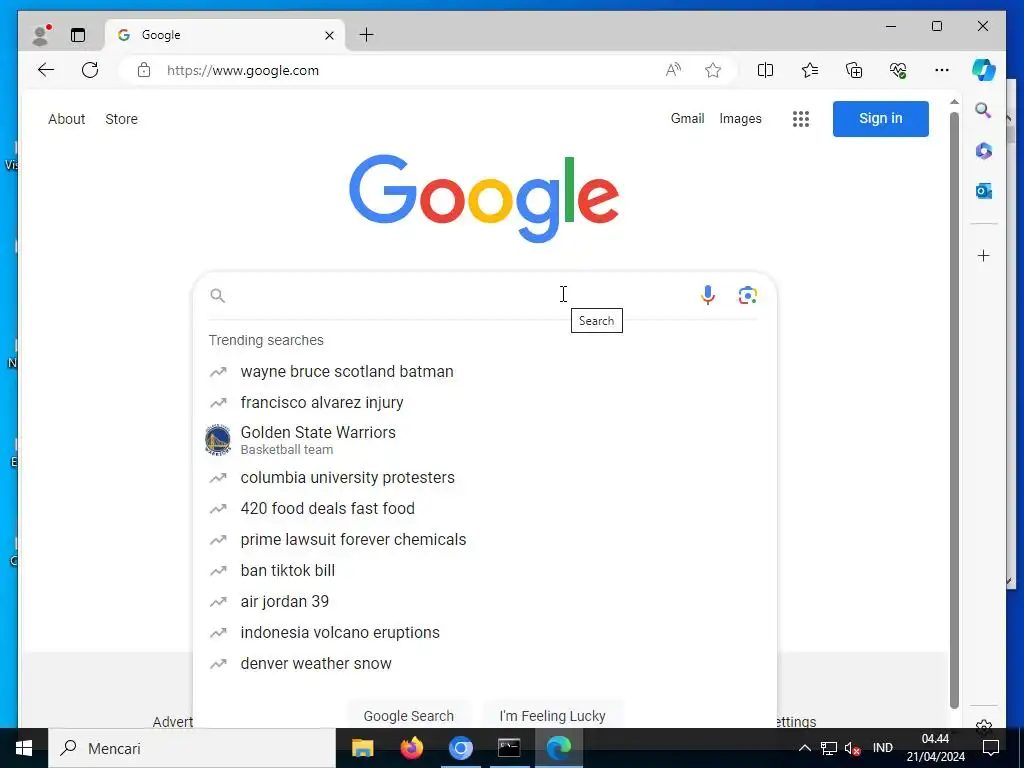Start voice search microphone
Viewport: 1024px width, 768px height.
(x=708, y=295)
